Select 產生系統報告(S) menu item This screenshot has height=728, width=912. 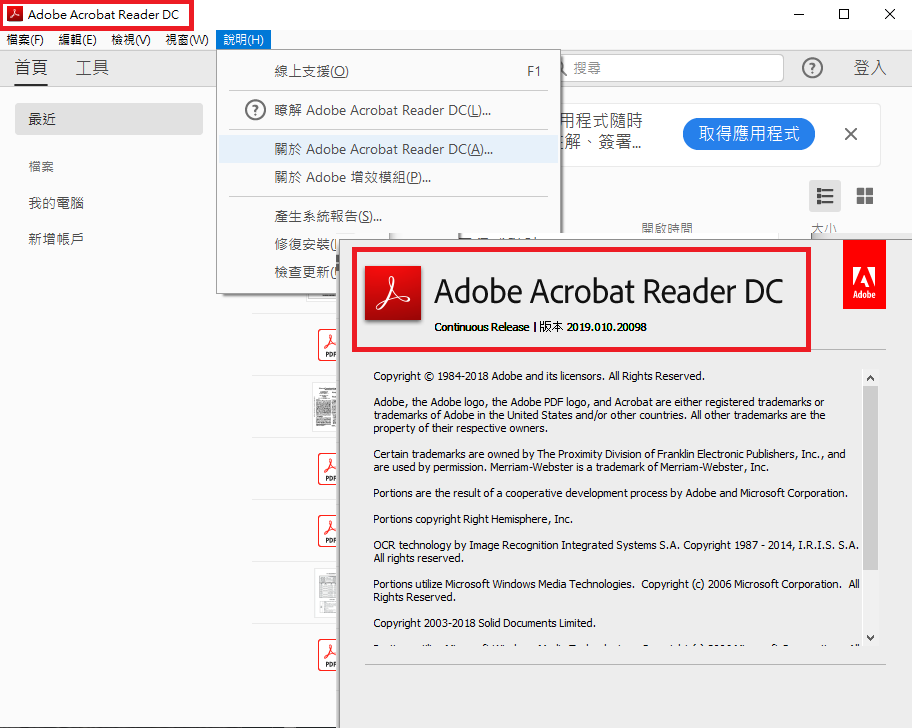pyautogui.click(x=328, y=216)
